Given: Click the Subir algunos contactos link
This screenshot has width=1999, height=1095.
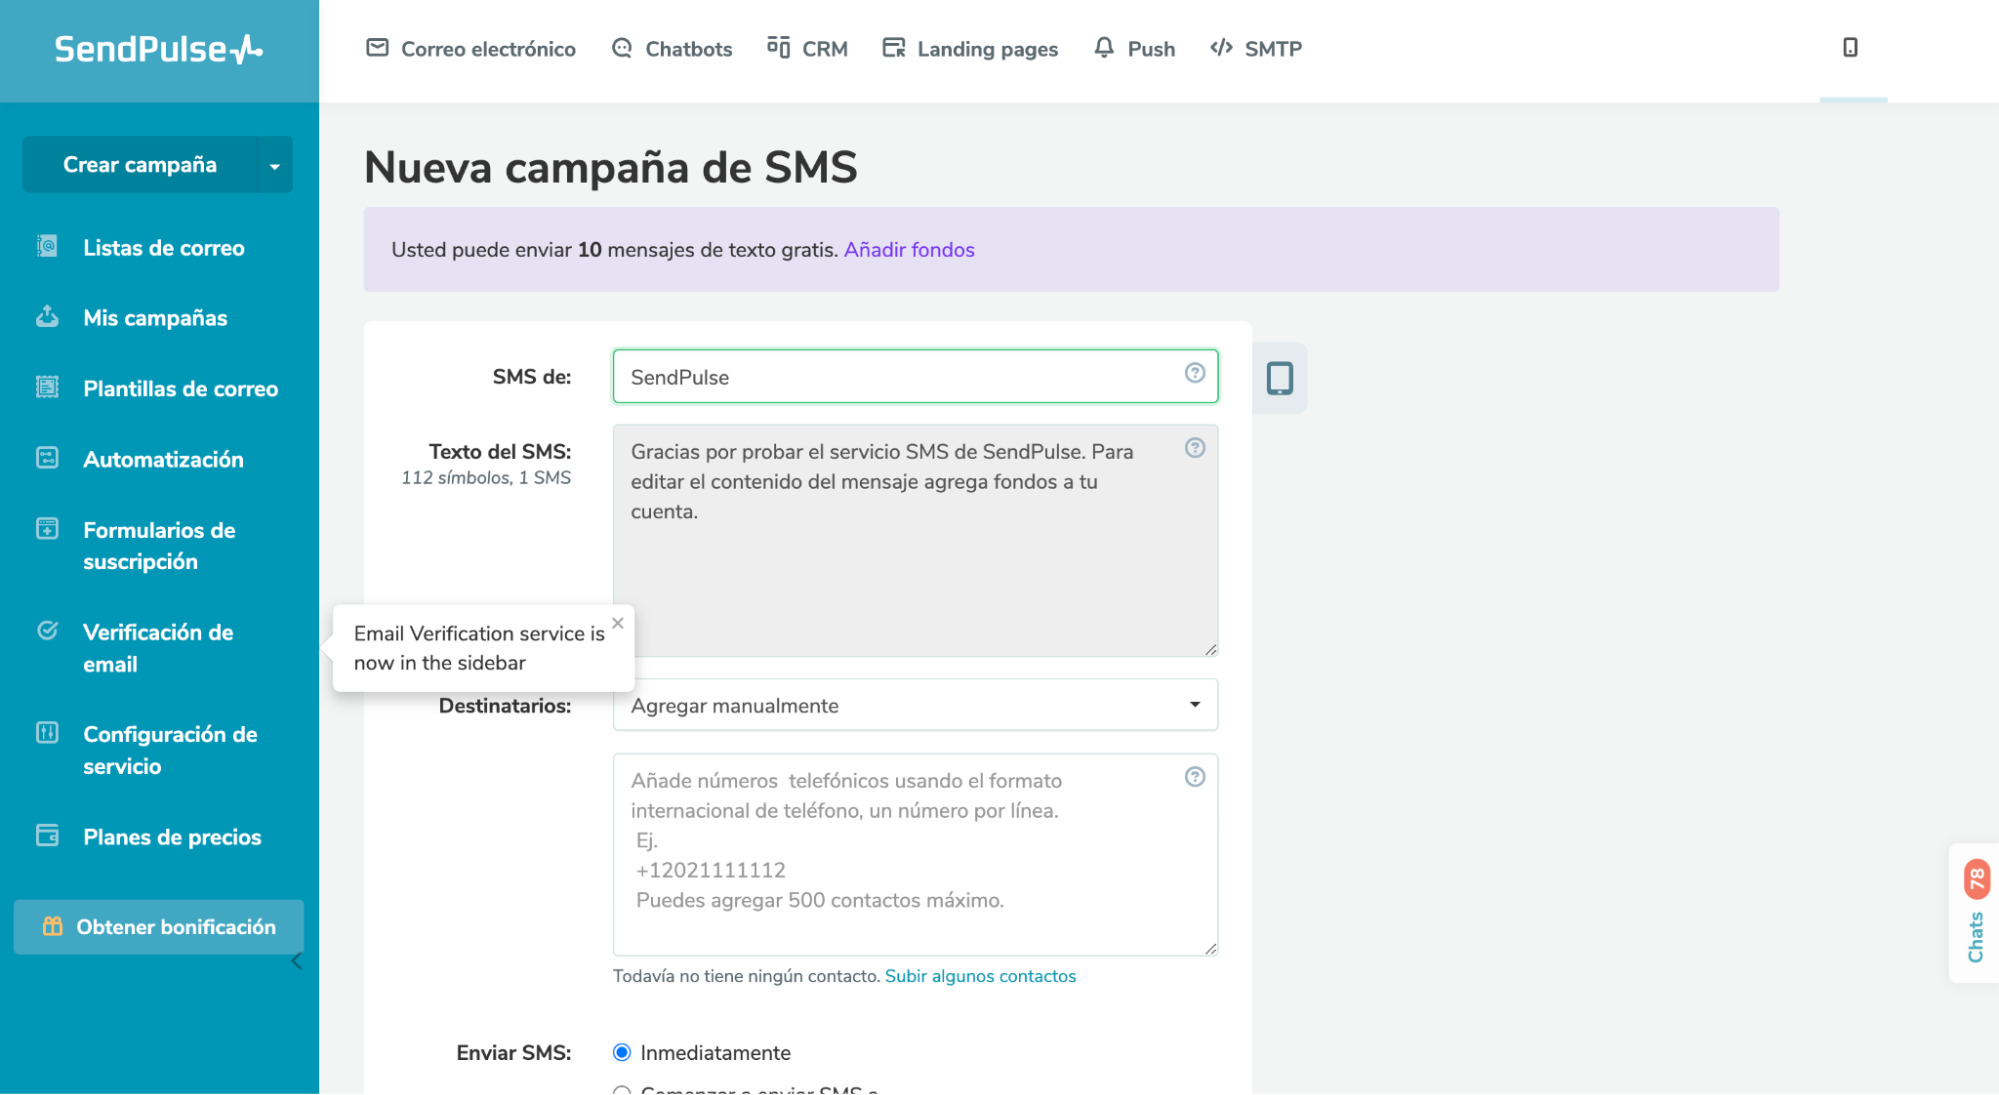Looking at the screenshot, I should click(980, 976).
